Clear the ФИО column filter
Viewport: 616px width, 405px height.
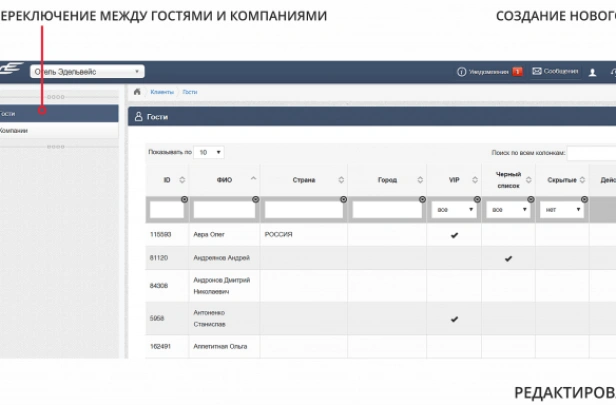pyautogui.click(x=255, y=199)
